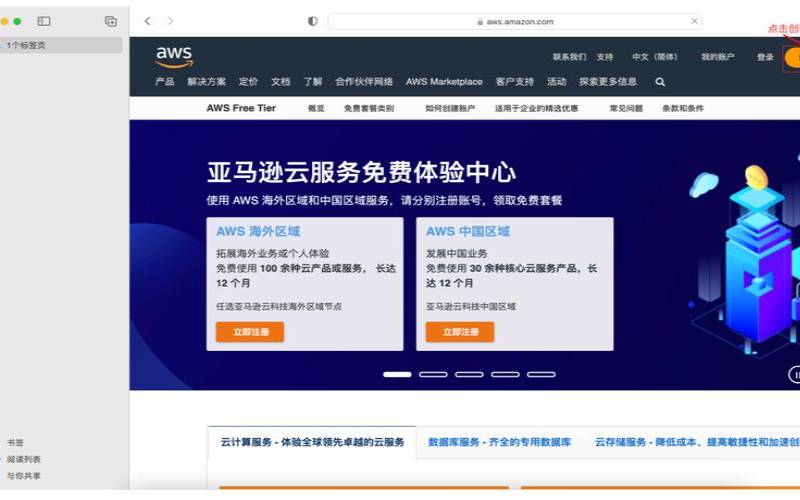
Task: Select the 常见问题 sub-navigation item
Action: (x=626, y=108)
